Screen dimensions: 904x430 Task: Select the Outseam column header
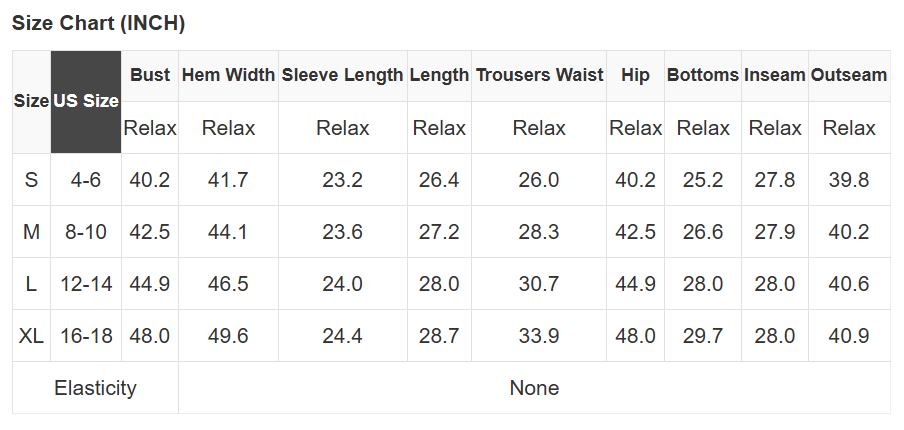tap(848, 75)
